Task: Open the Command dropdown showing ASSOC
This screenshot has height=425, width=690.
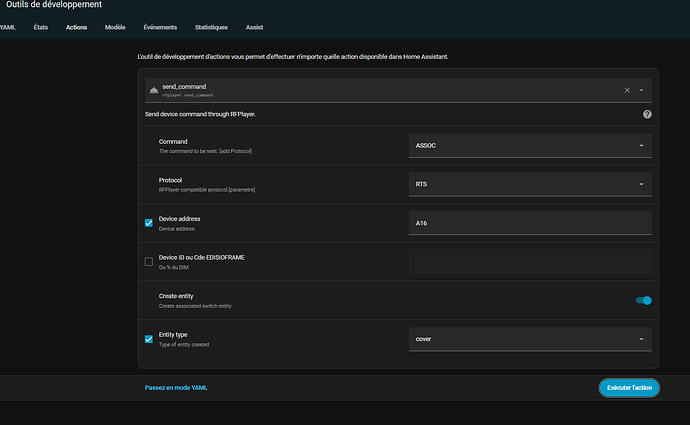Action: [x=530, y=145]
